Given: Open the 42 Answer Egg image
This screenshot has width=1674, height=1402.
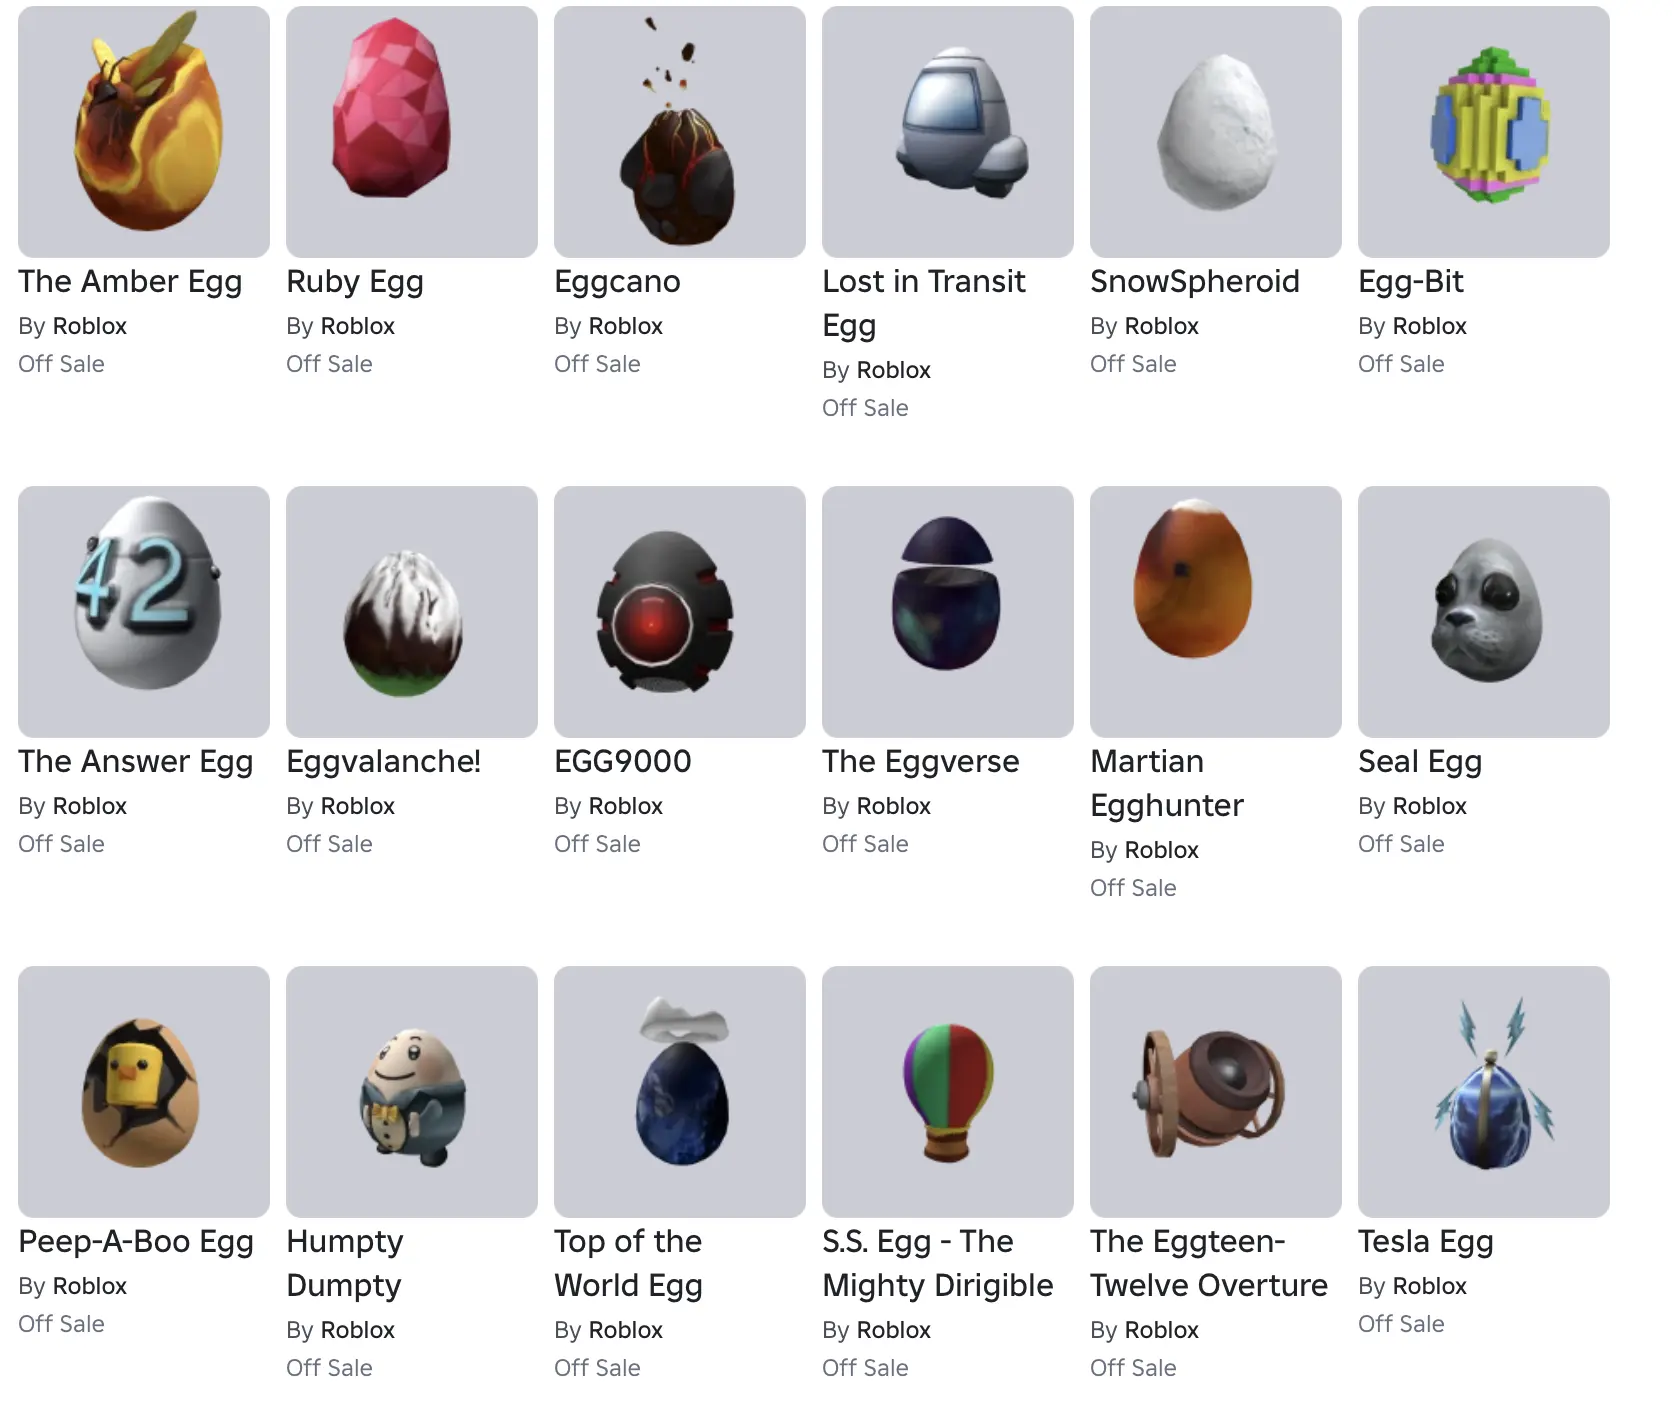Looking at the screenshot, I should point(144,612).
